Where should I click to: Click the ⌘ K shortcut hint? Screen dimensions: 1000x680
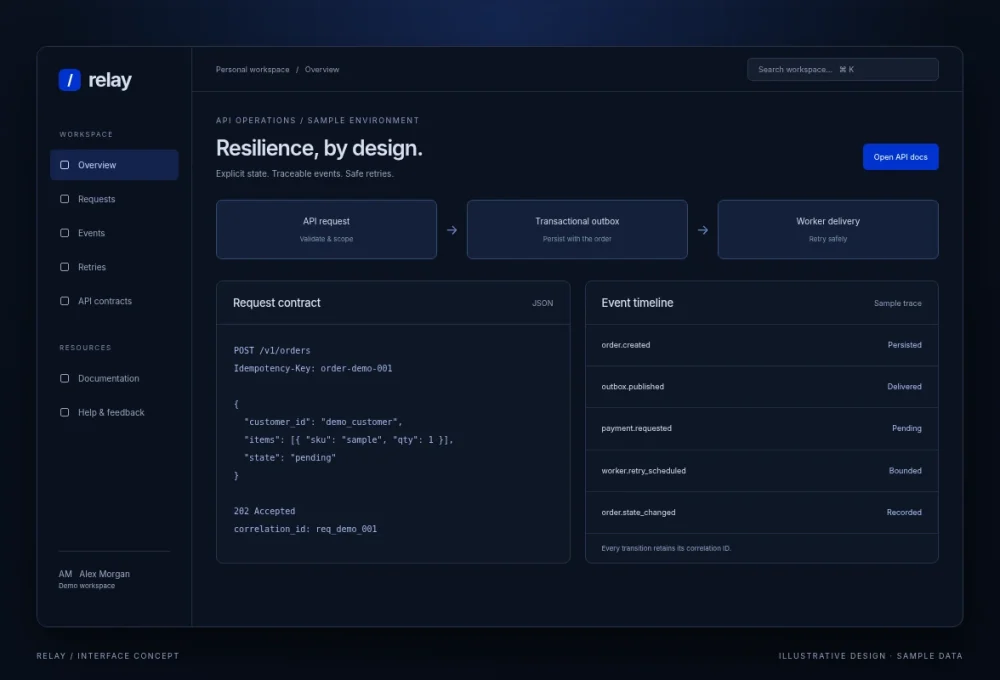(x=846, y=70)
